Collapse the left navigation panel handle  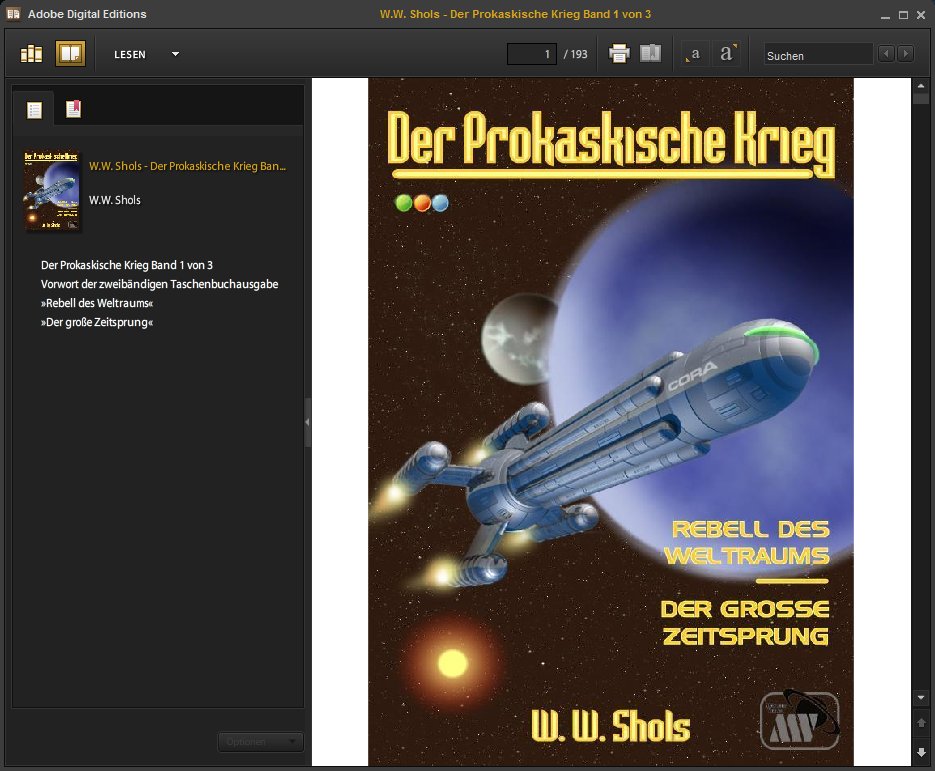(307, 422)
